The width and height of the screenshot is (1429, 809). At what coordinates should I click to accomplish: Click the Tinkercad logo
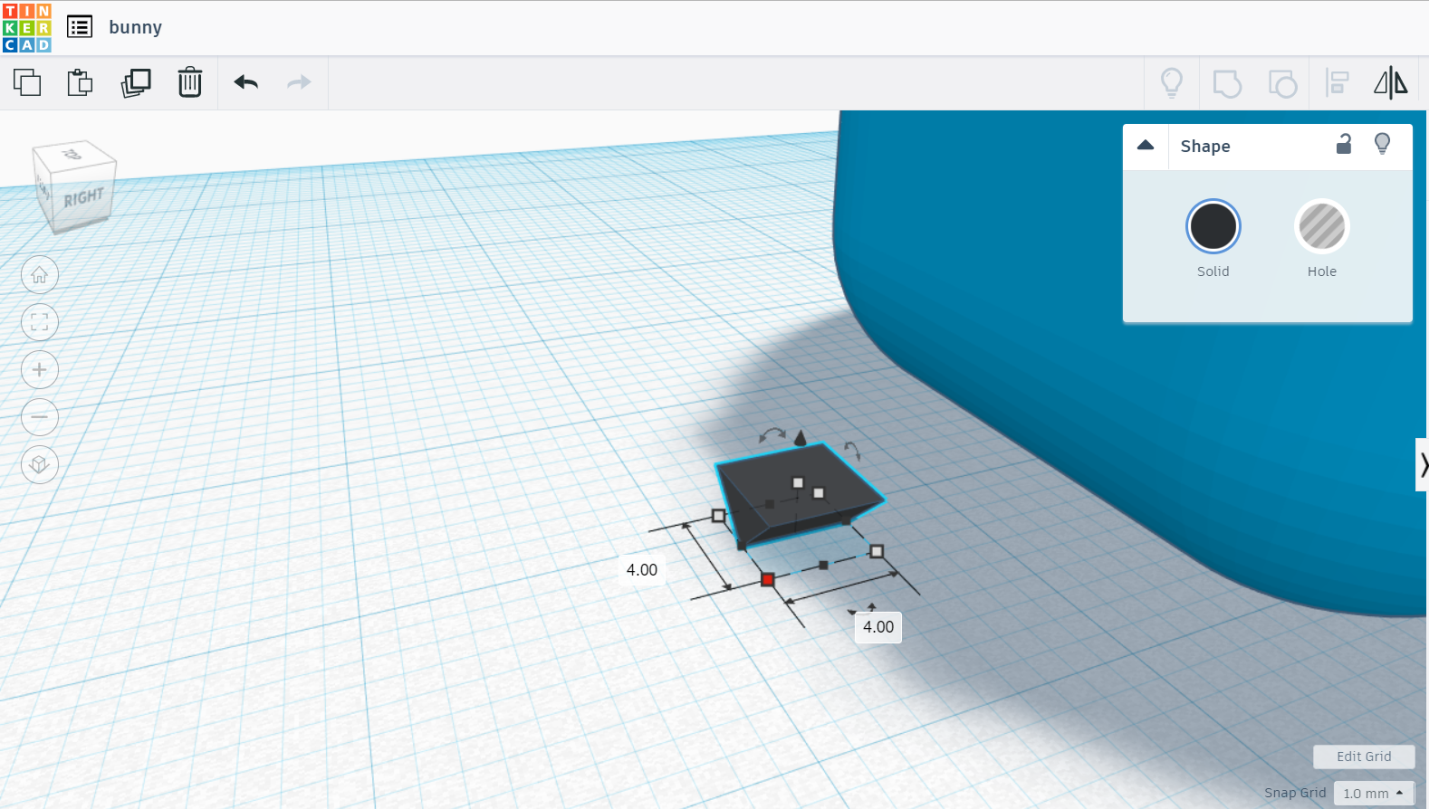pos(27,27)
